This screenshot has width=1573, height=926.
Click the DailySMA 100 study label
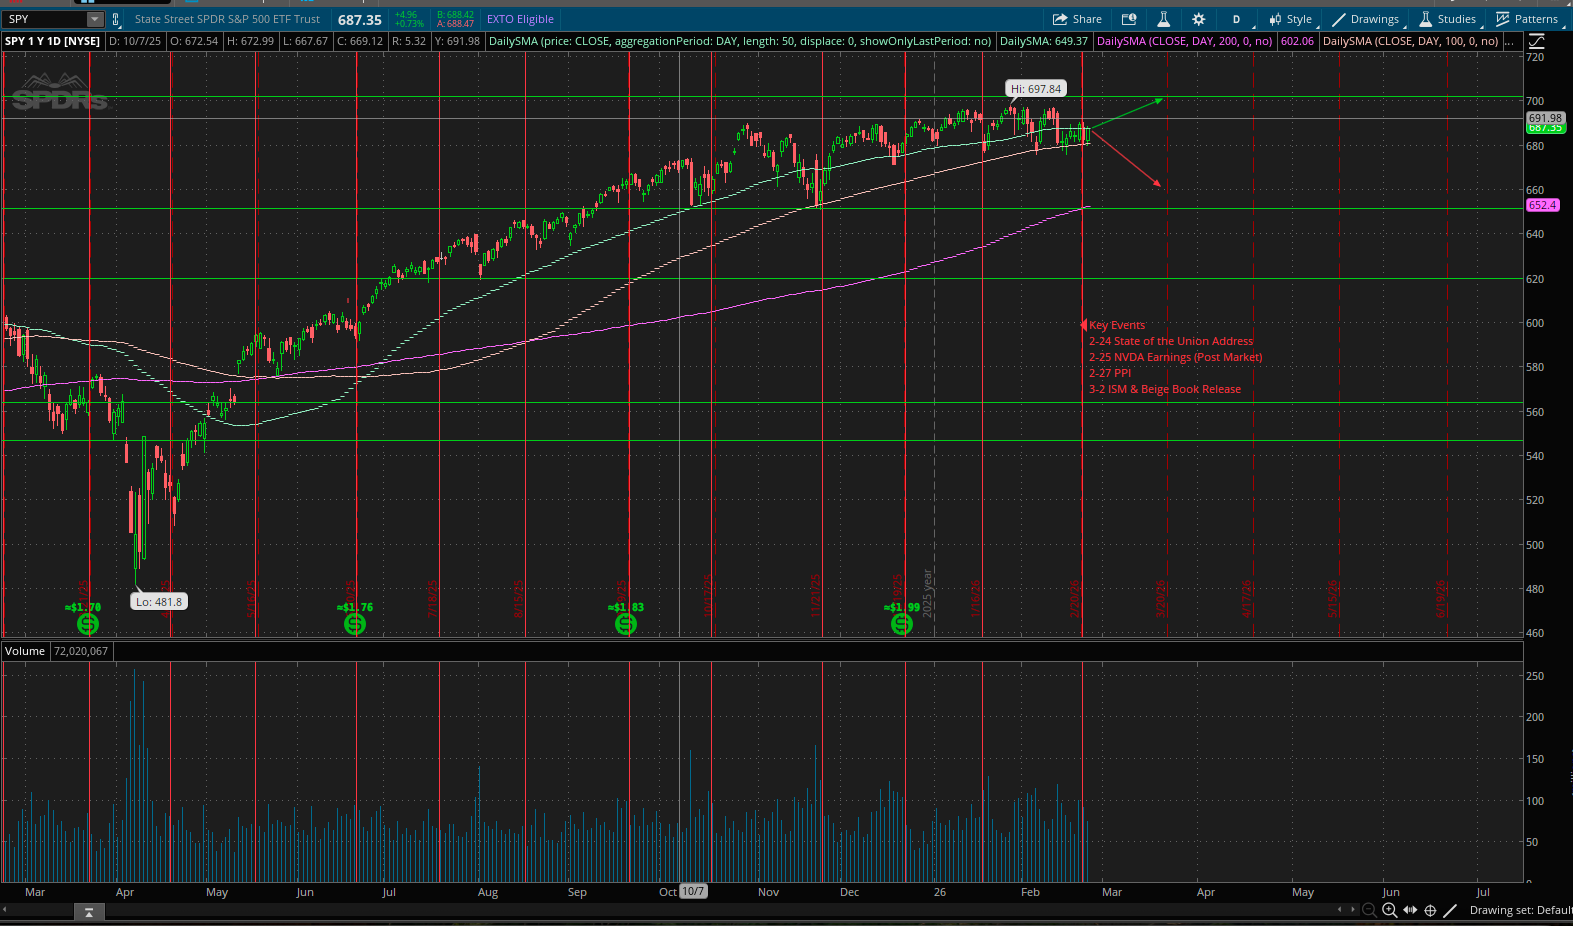point(1411,41)
